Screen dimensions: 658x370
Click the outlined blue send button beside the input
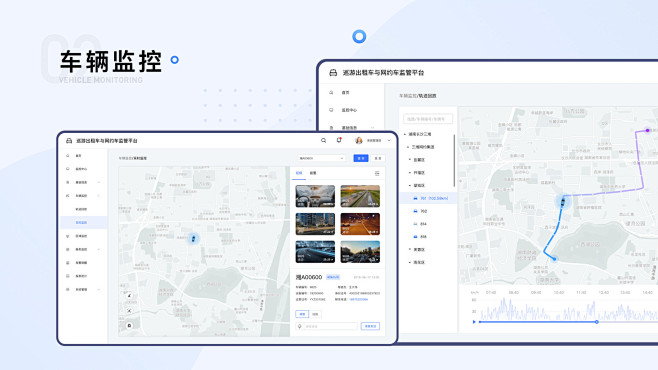370,326
